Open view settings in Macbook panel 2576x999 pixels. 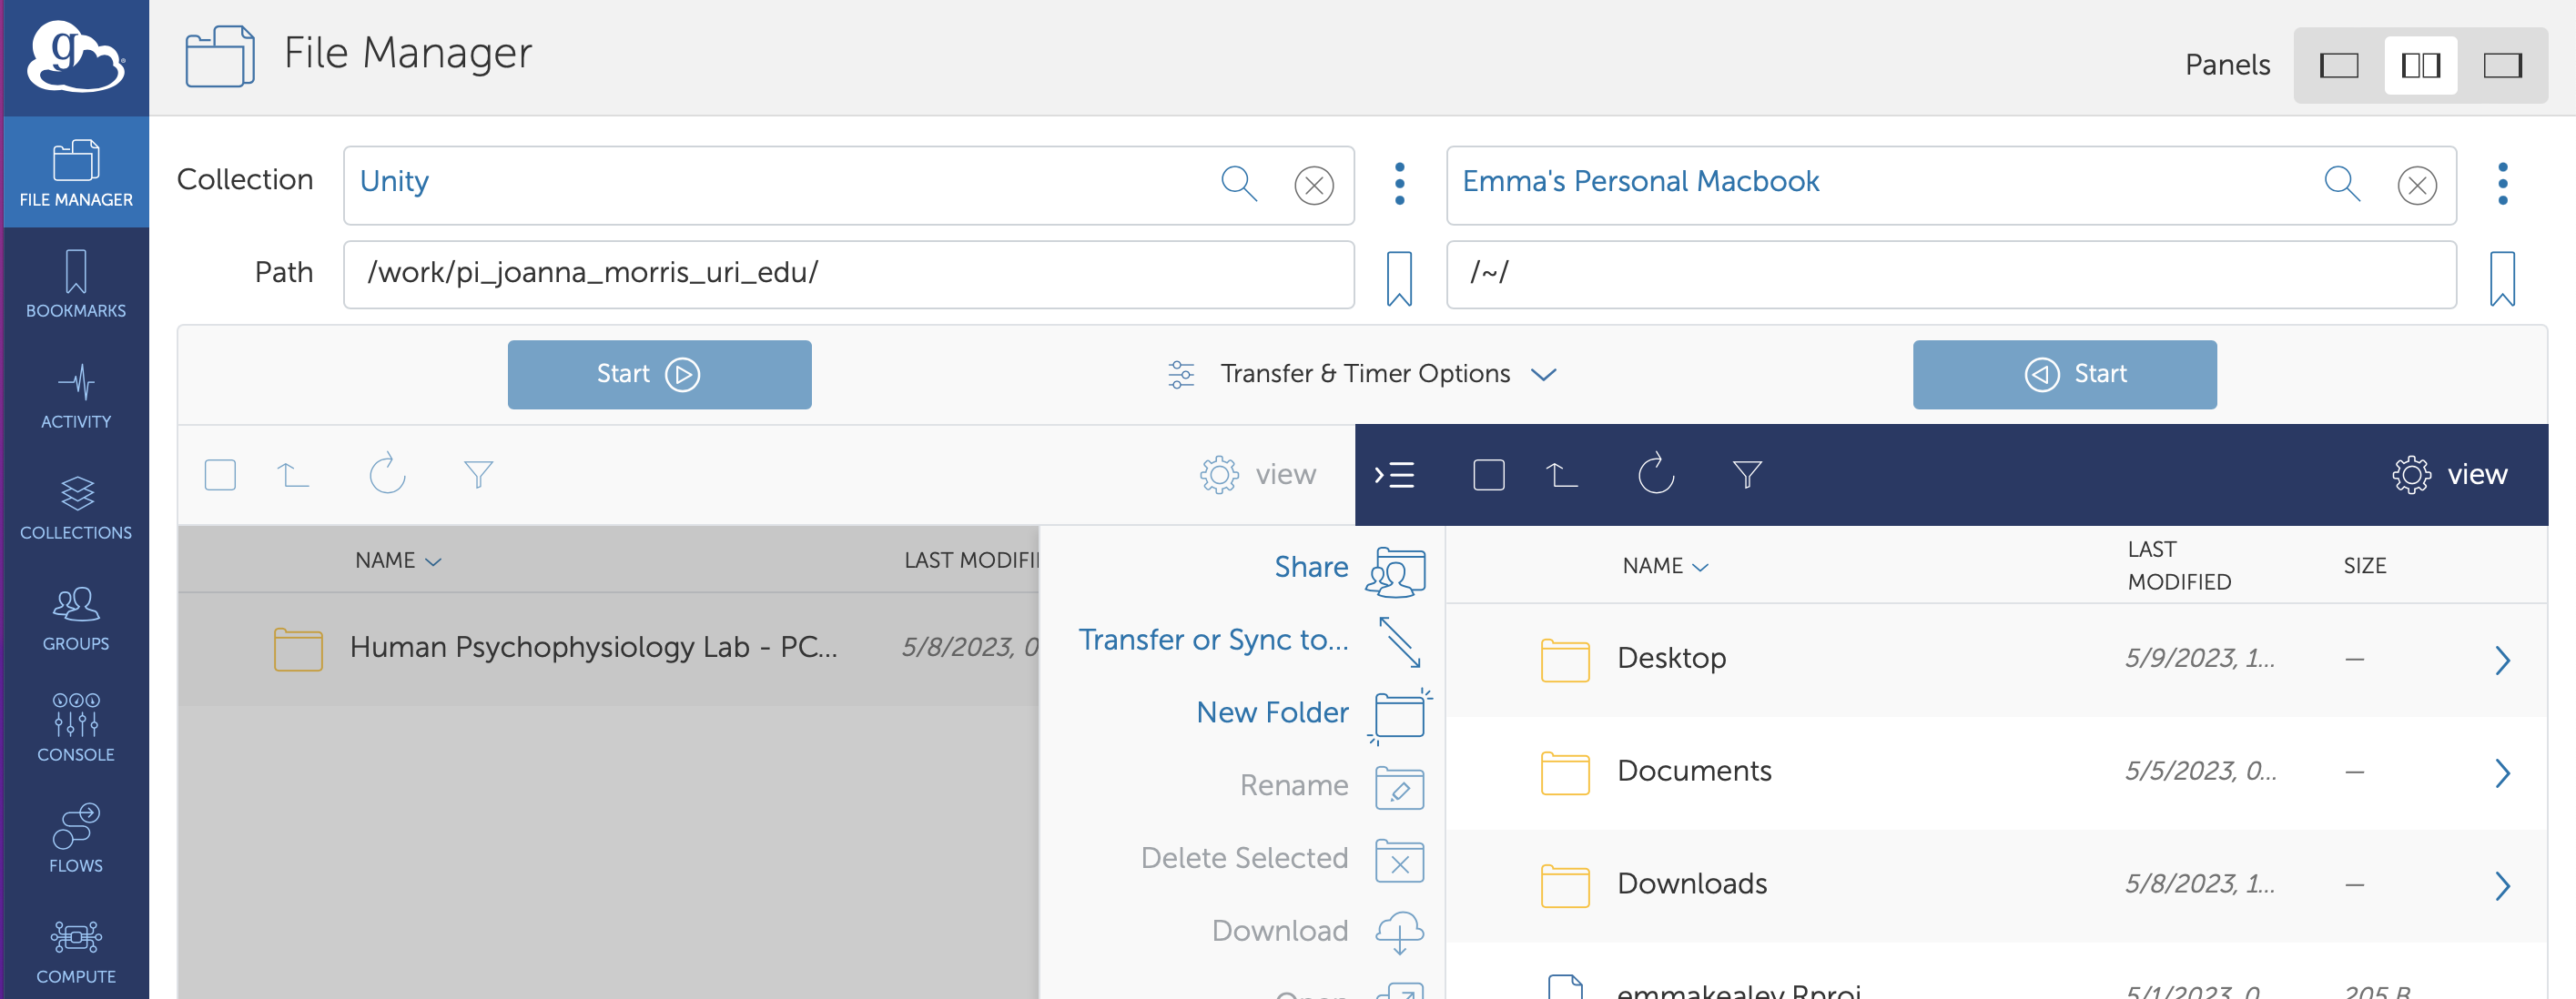coord(2450,475)
